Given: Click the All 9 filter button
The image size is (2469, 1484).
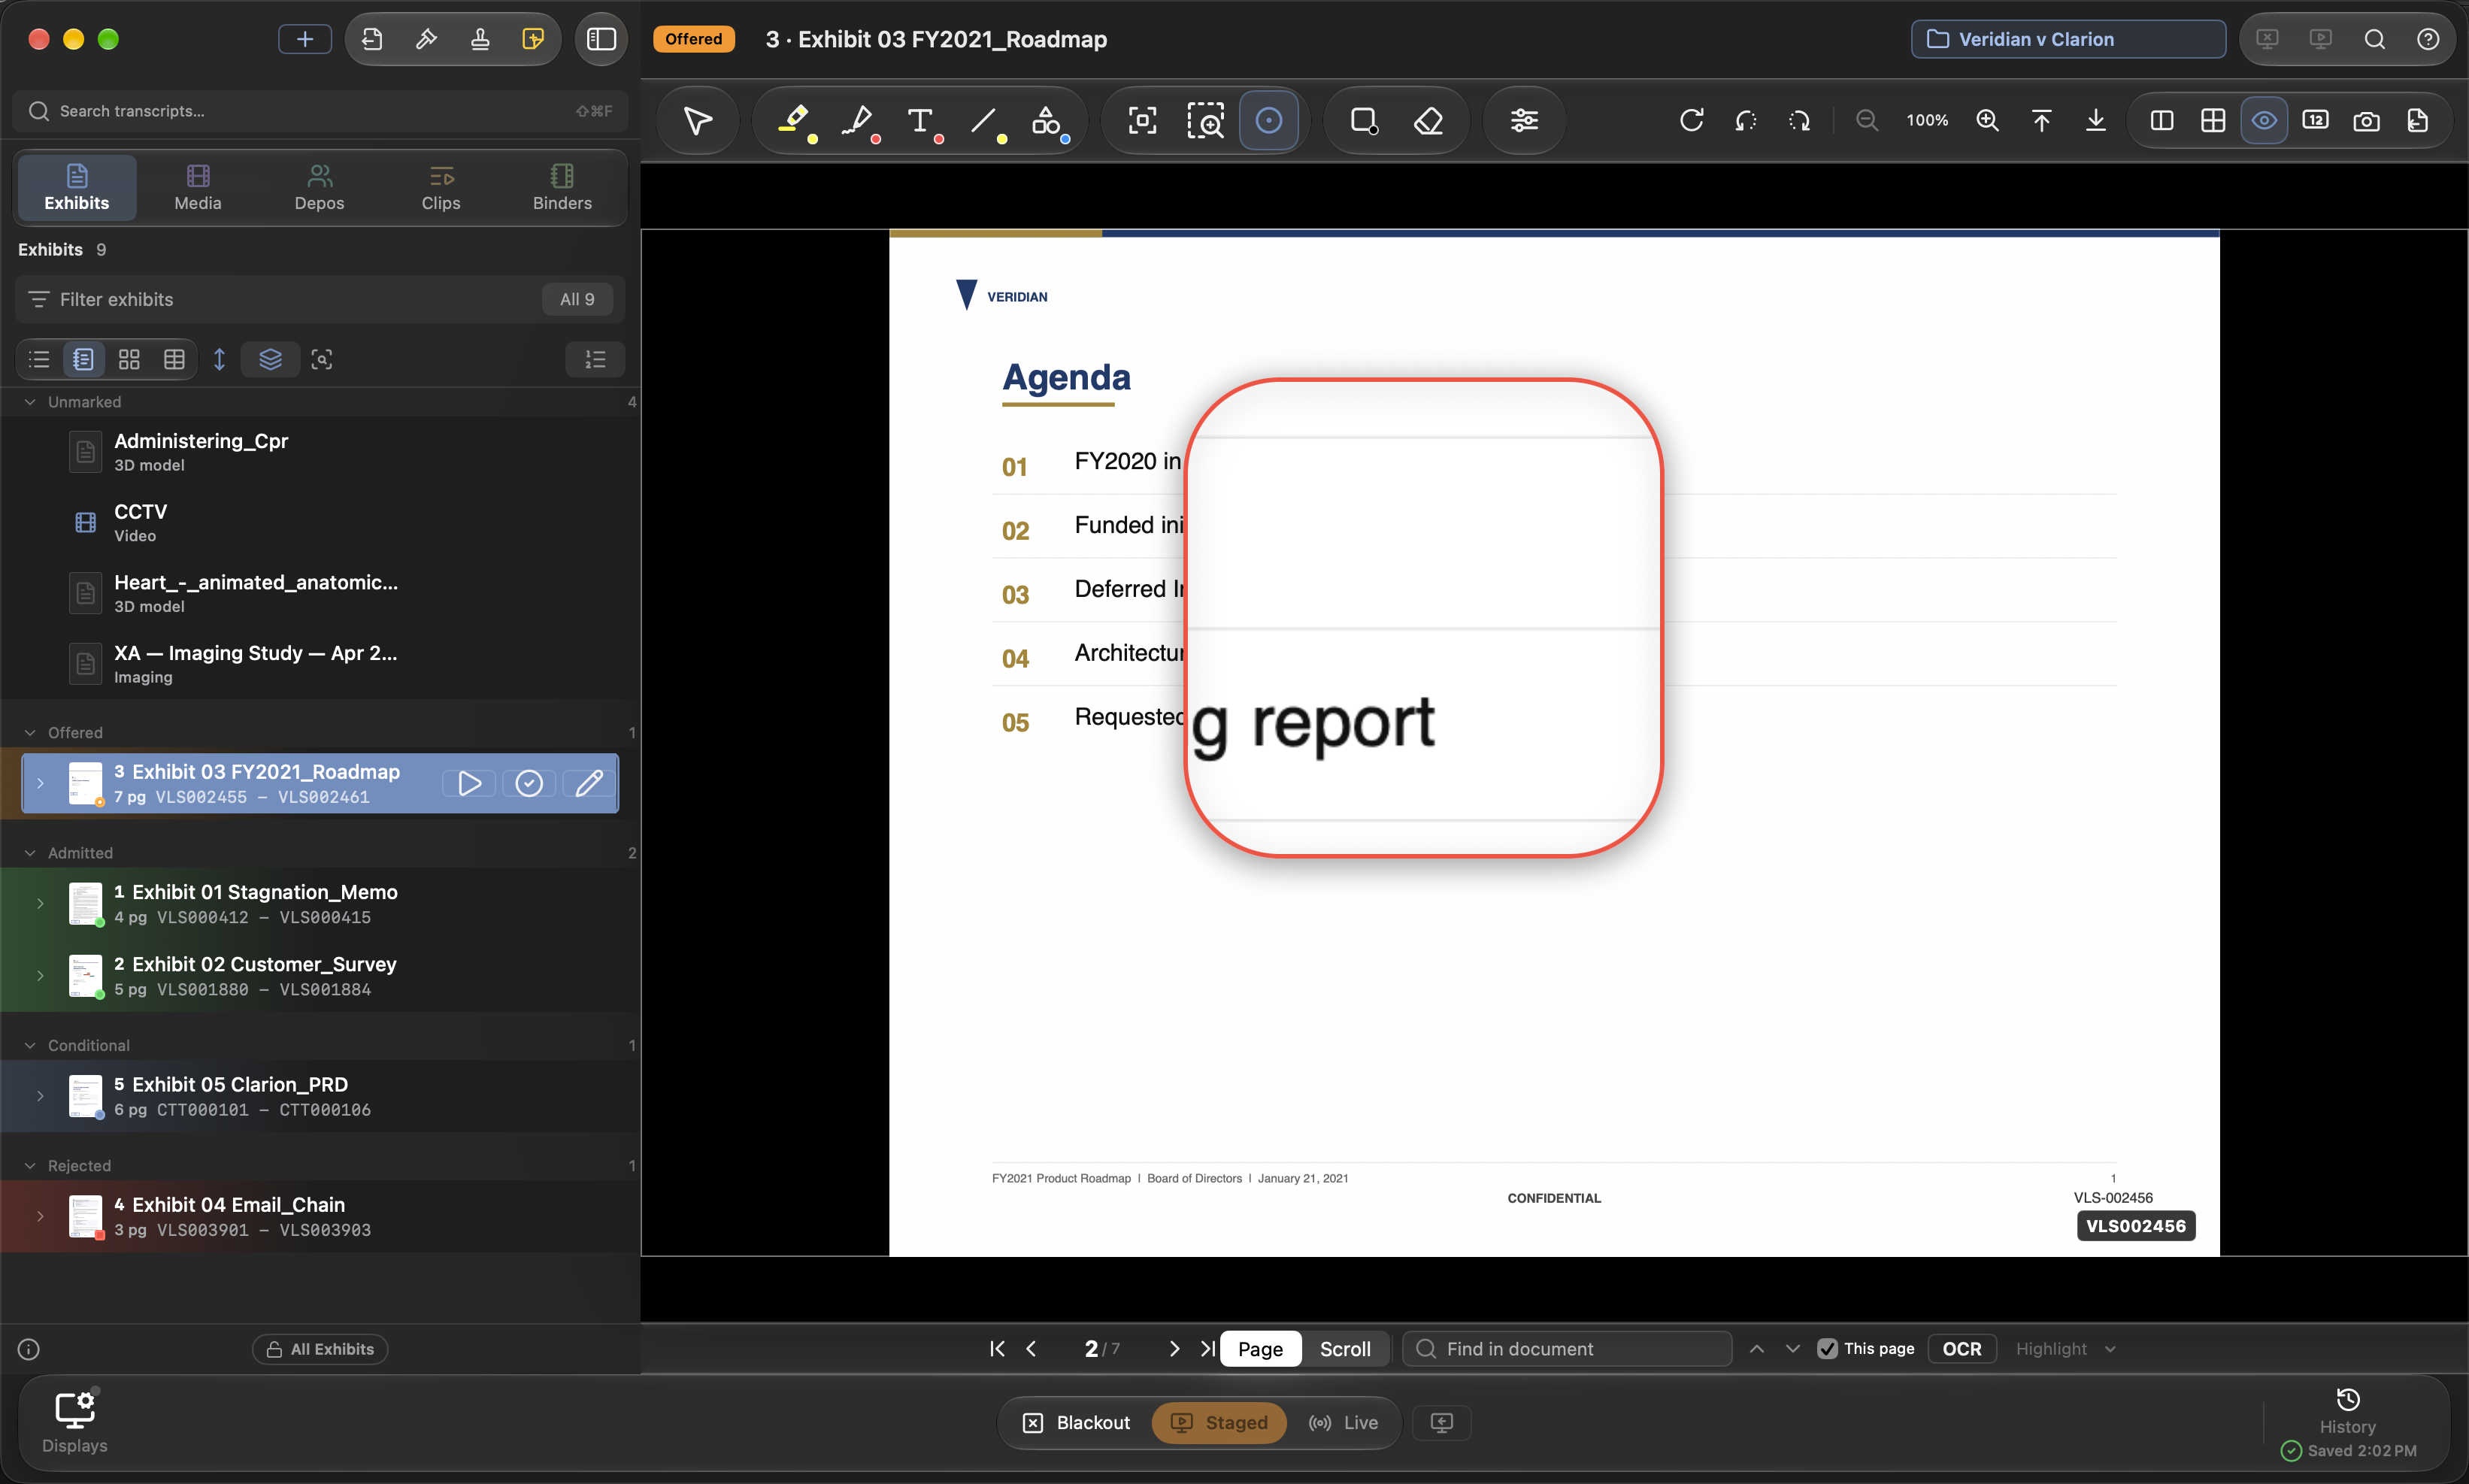Looking at the screenshot, I should click(x=577, y=299).
